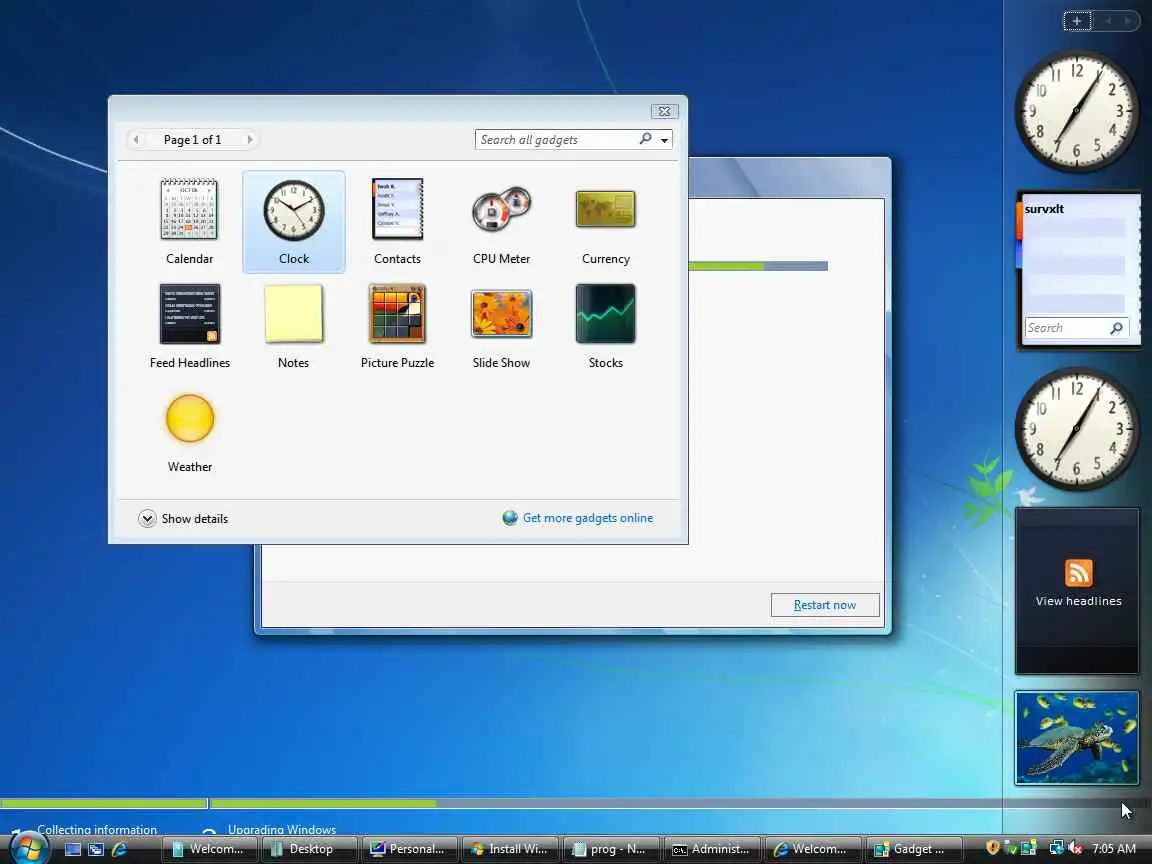Click the sidebar previous page arrow
The image size is (1152, 864).
1108,21
